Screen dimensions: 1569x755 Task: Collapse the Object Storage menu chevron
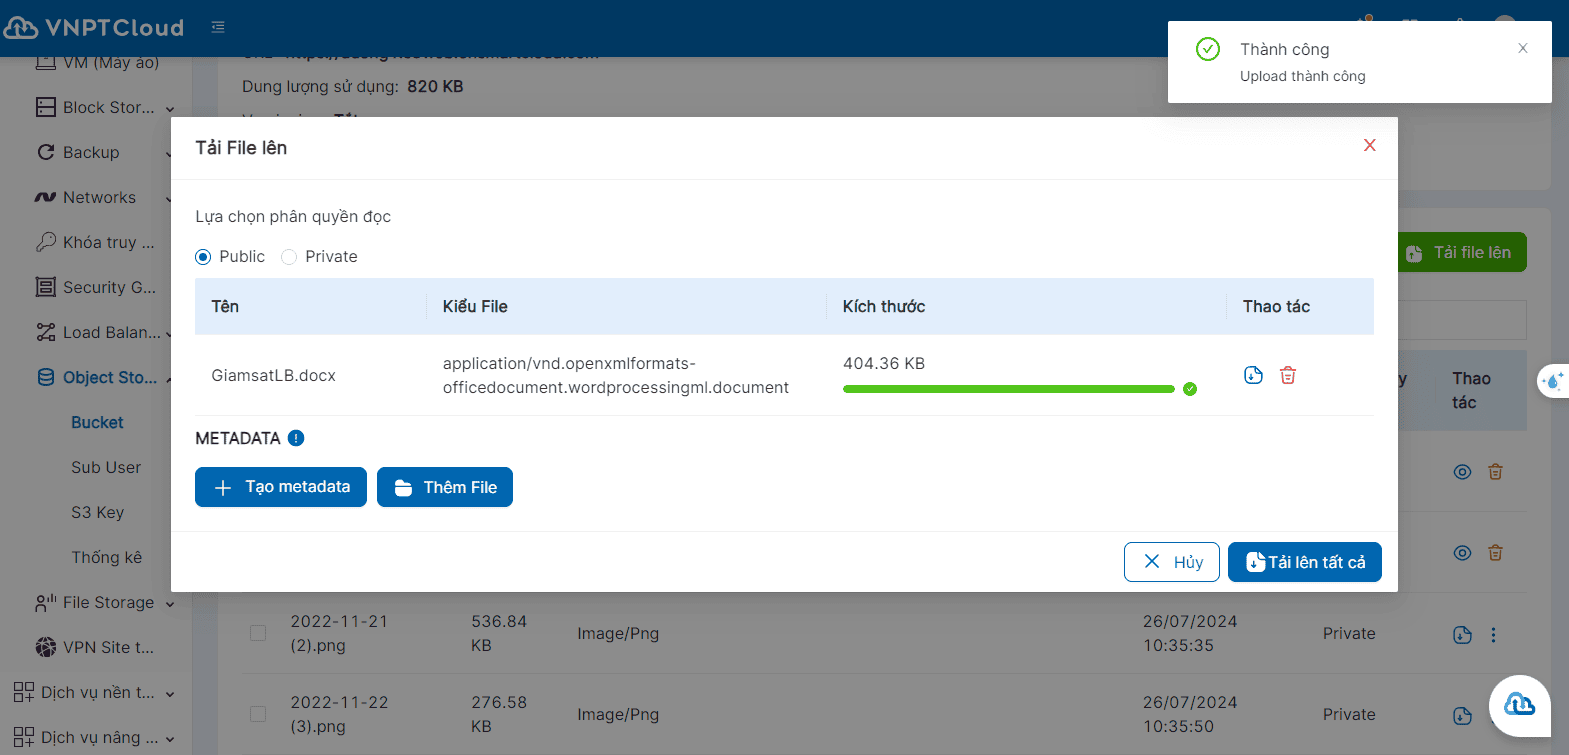tap(170, 379)
